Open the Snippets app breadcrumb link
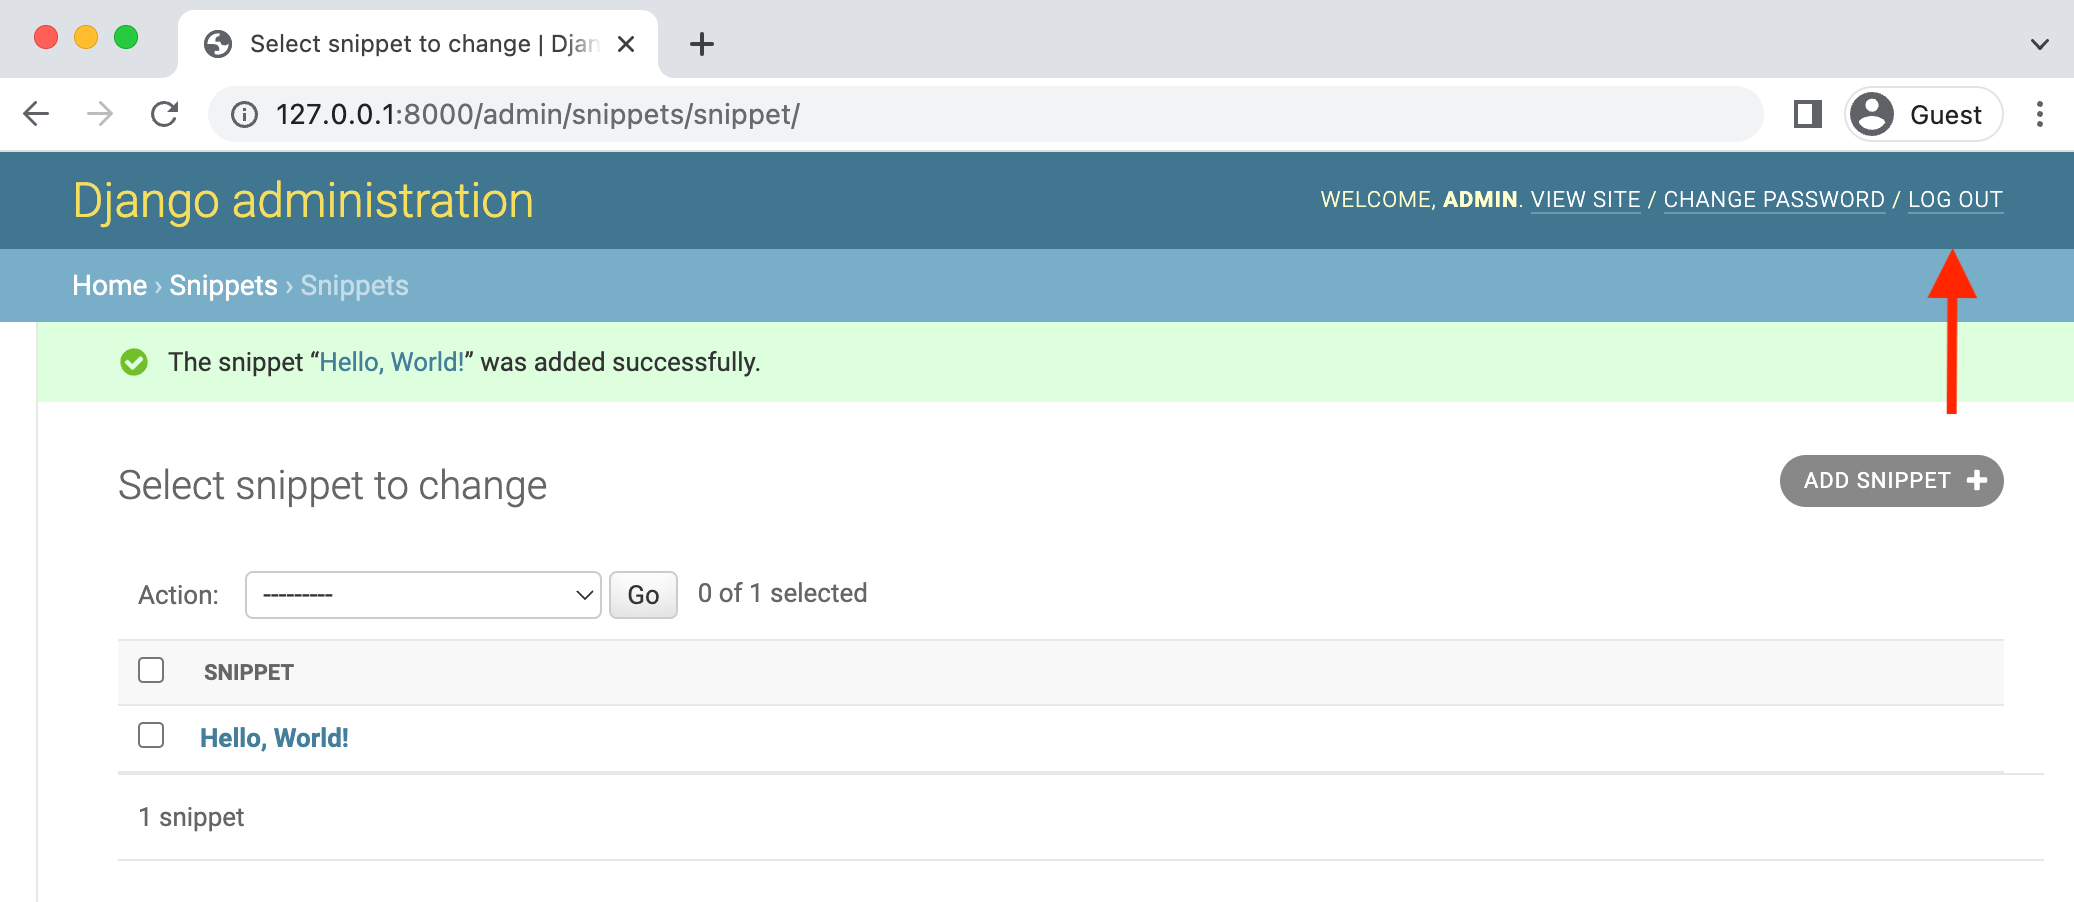This screenshot has height=902, width=2074. tap(223, 285)
